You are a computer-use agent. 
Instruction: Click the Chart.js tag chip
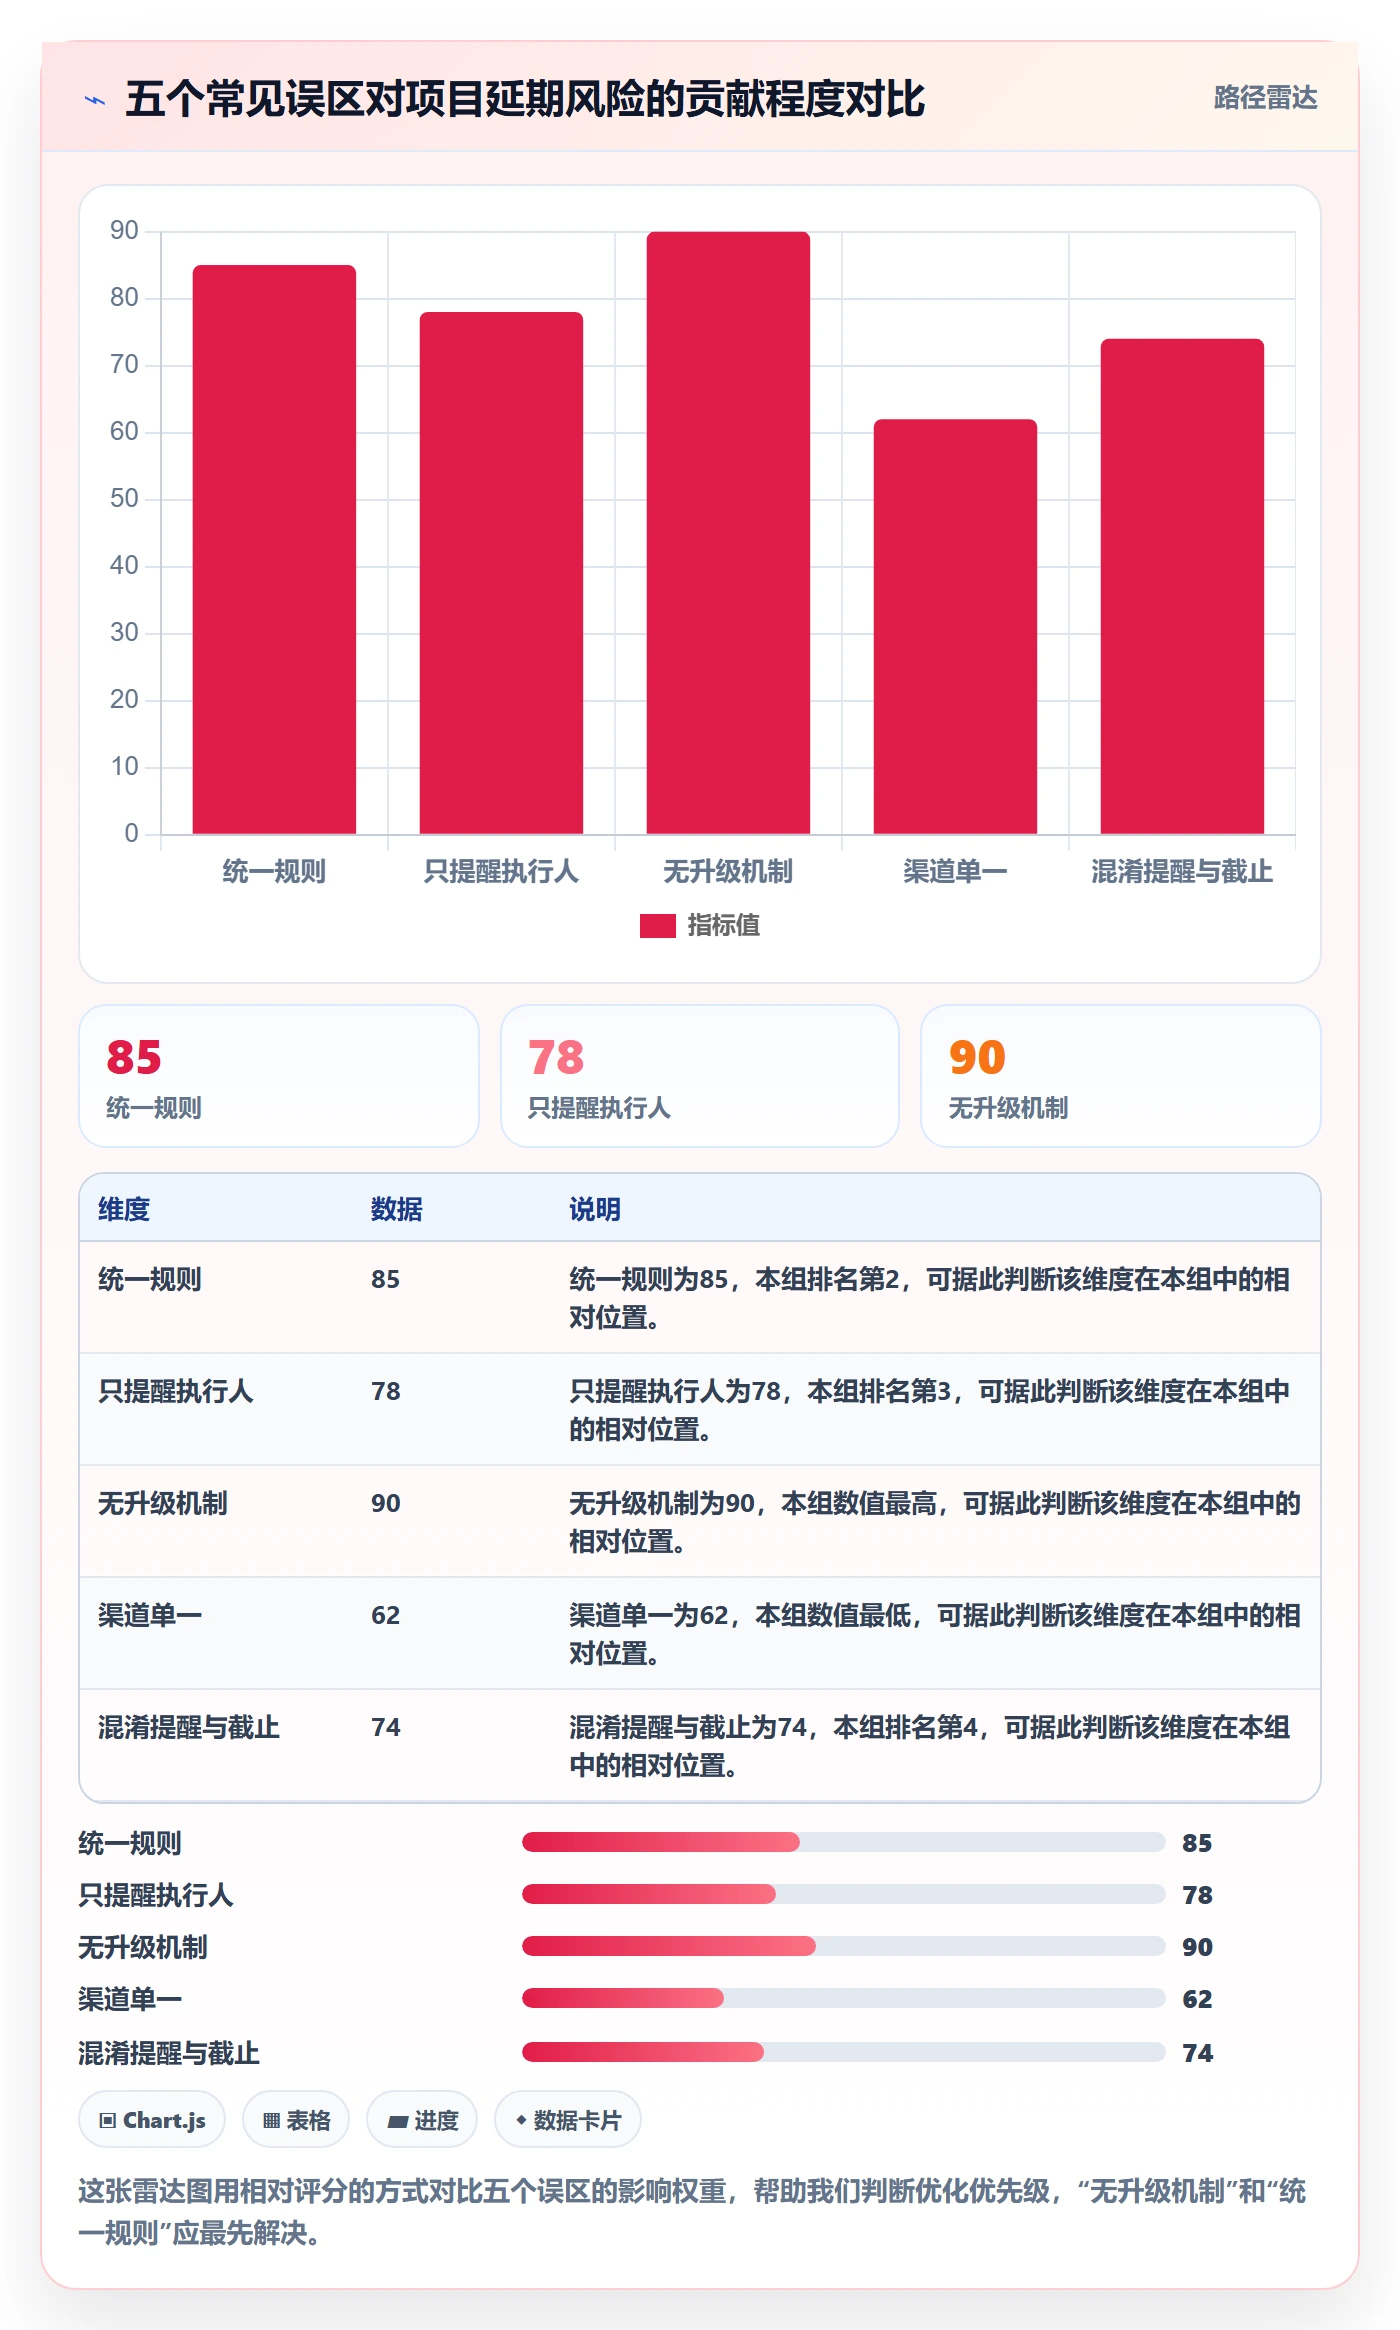click(x=152, y=2119)
